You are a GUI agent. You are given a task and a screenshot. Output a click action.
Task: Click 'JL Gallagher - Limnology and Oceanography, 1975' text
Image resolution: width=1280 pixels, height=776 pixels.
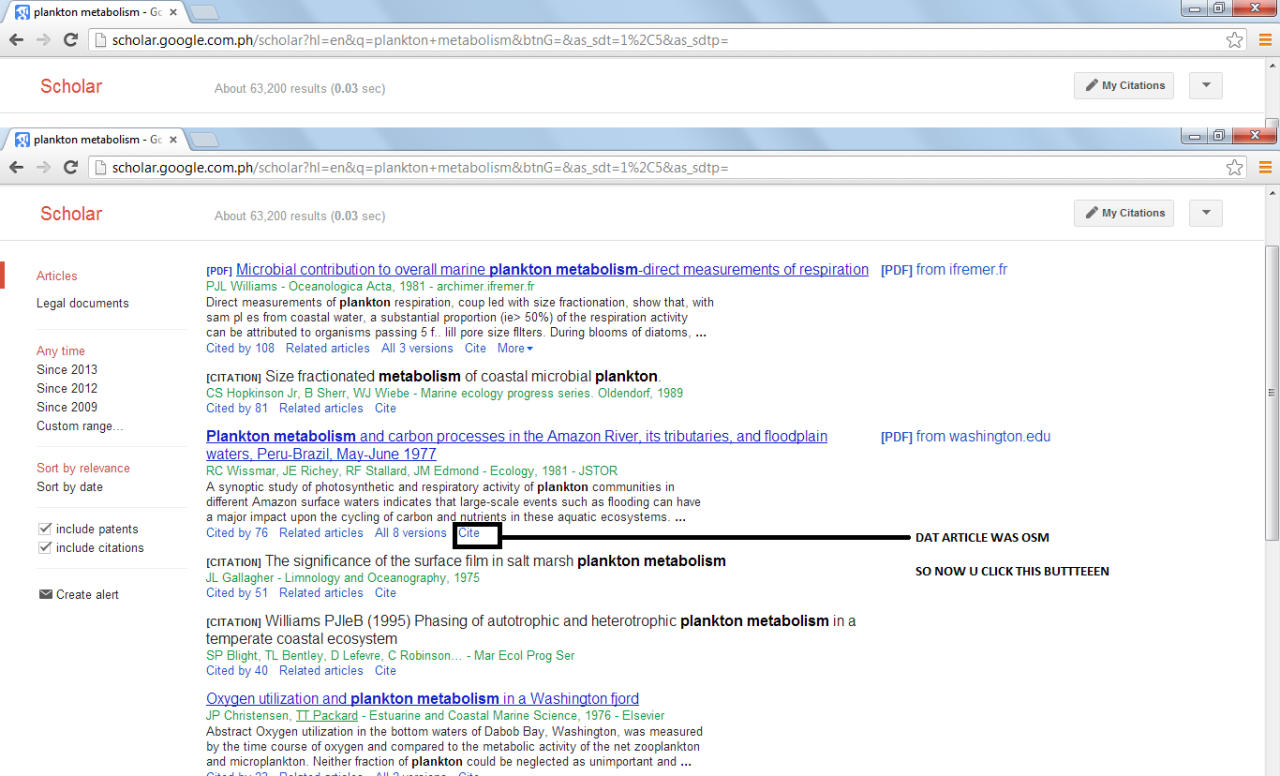pyautogui.click(x=343, y=578)
